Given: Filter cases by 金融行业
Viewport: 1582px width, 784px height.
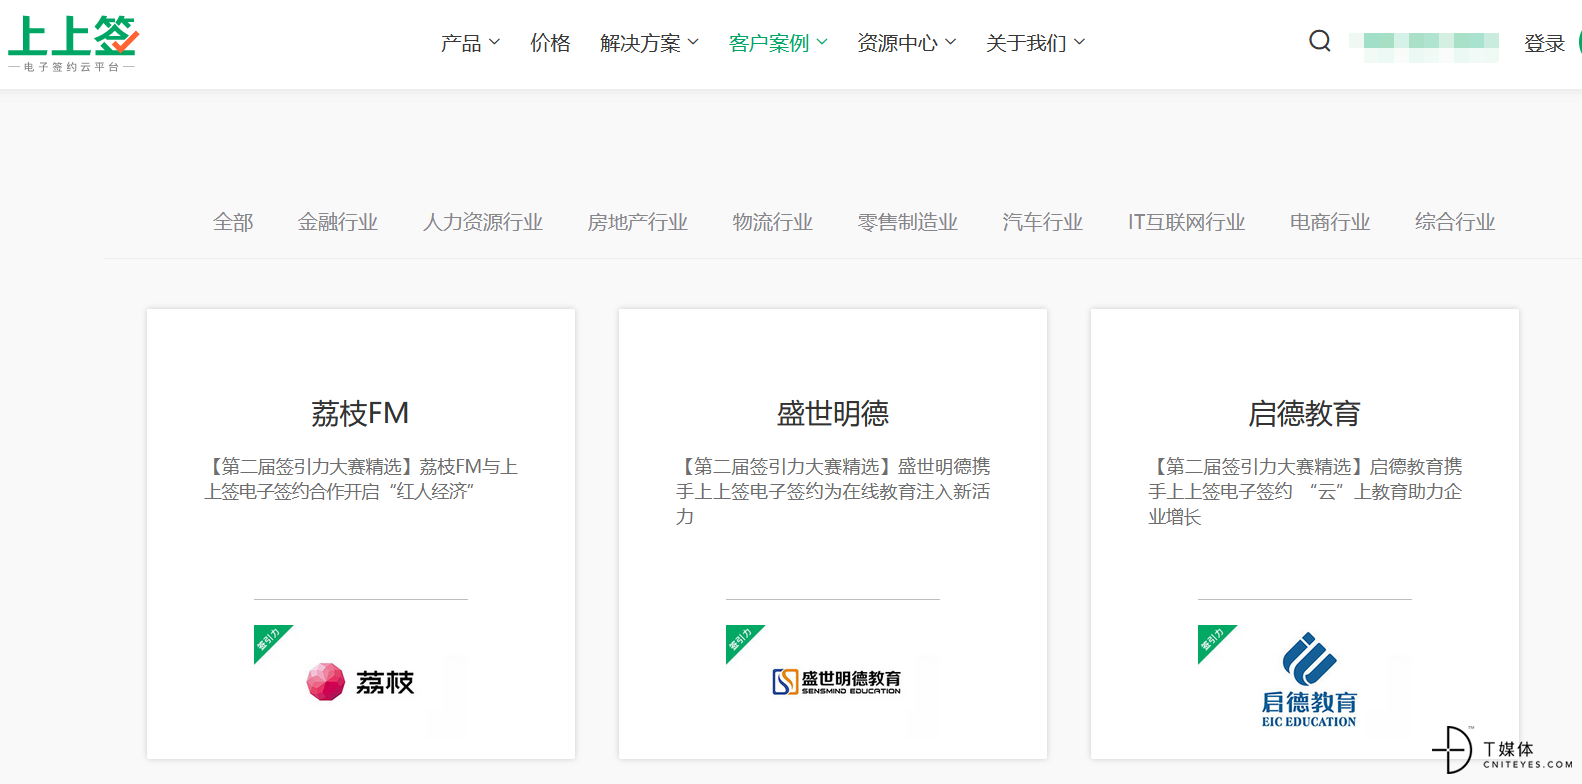Looking at the screenshot, I should pyautogui.click(x=338, y=222).
